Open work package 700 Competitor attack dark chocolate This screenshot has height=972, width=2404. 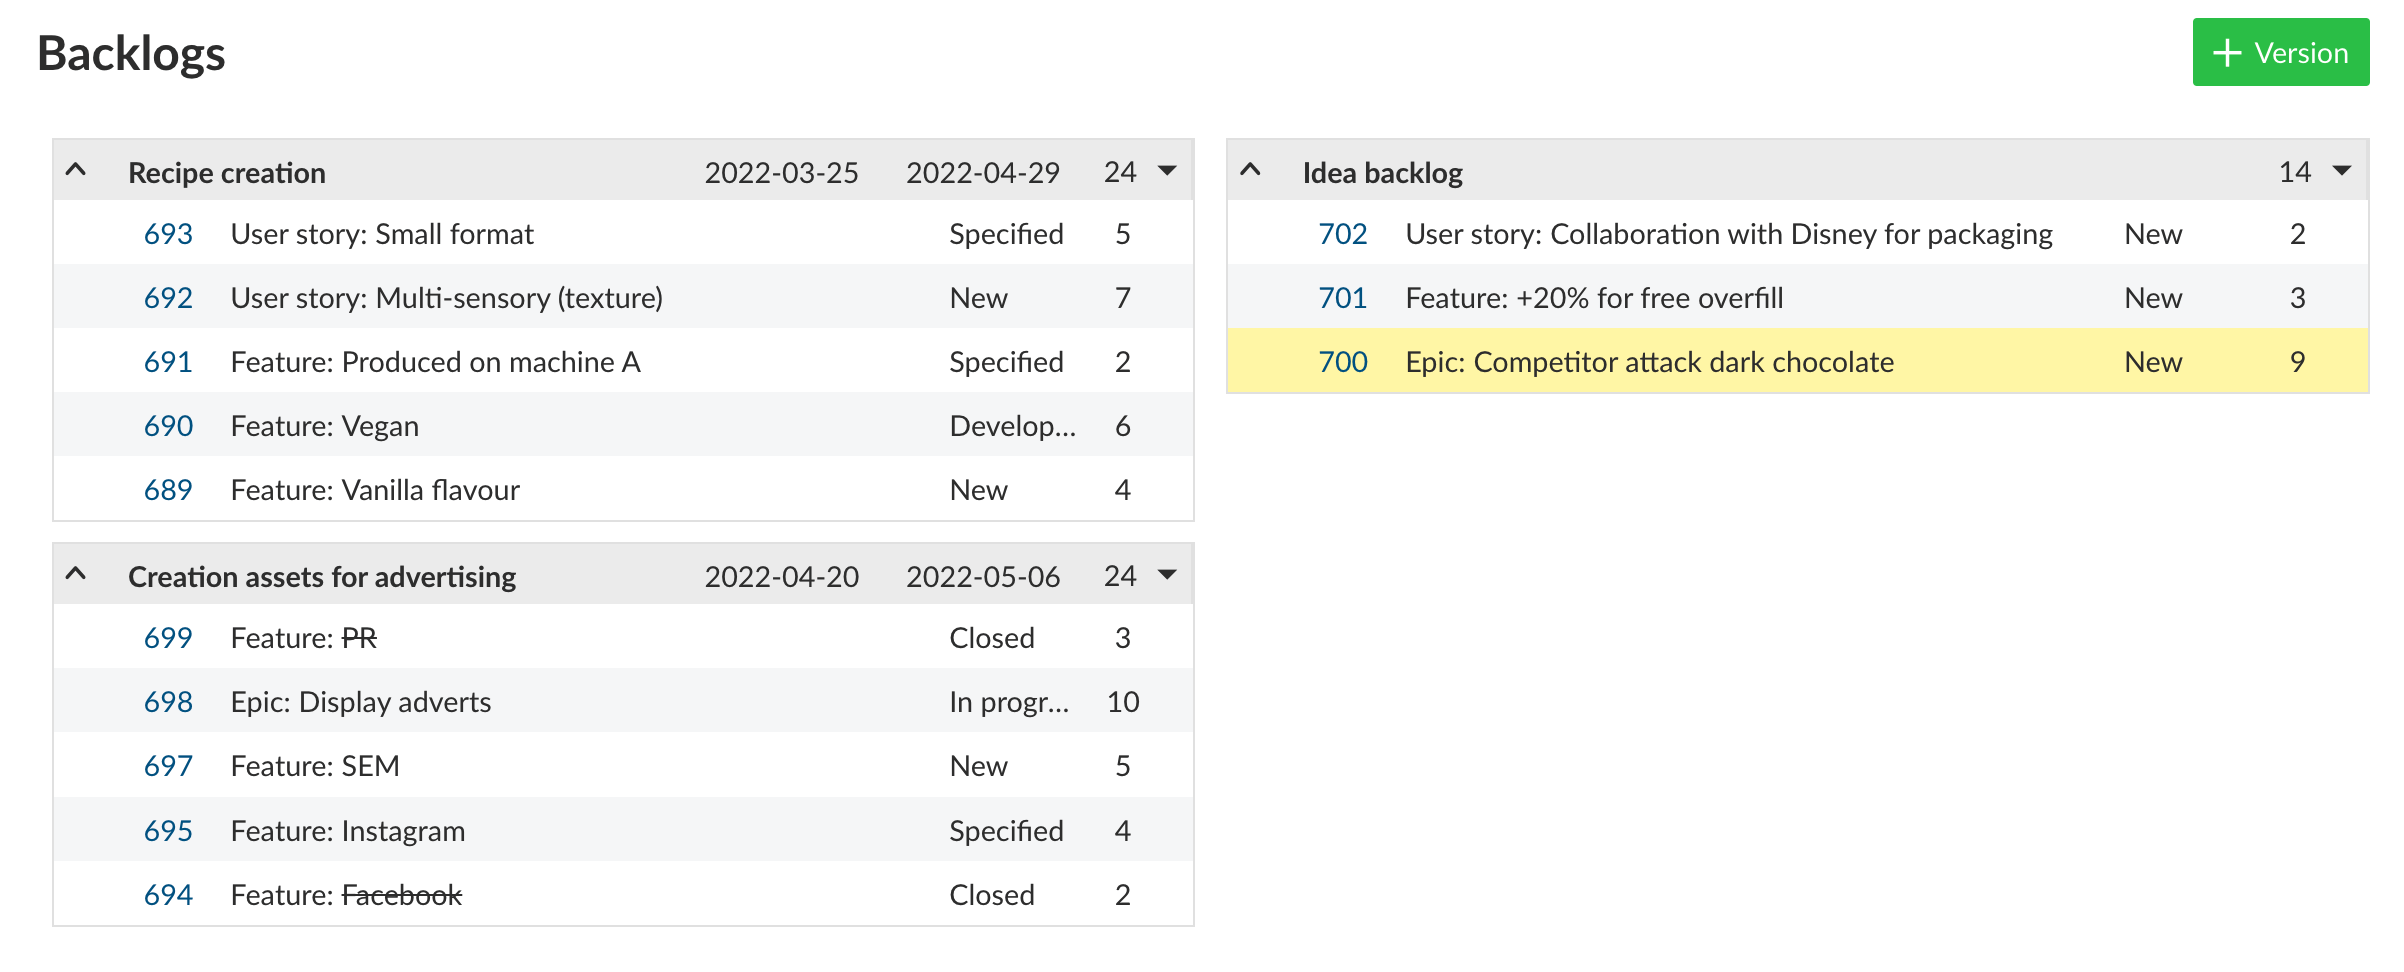1341,361
